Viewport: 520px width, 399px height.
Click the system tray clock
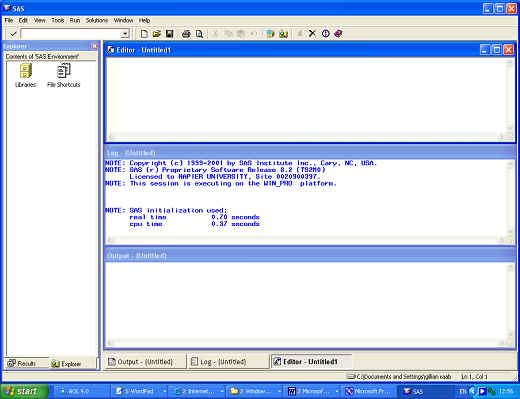(507, 391)
